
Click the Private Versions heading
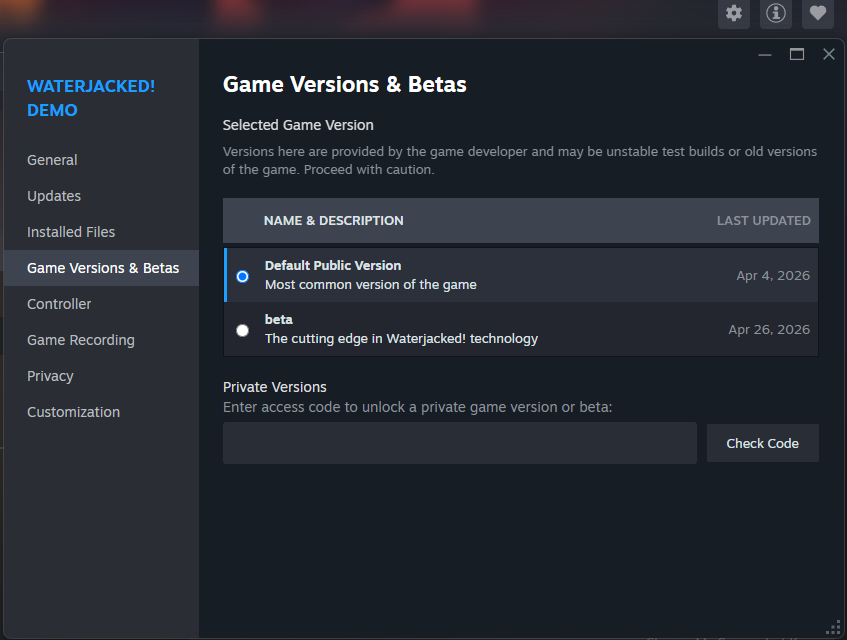274,387
